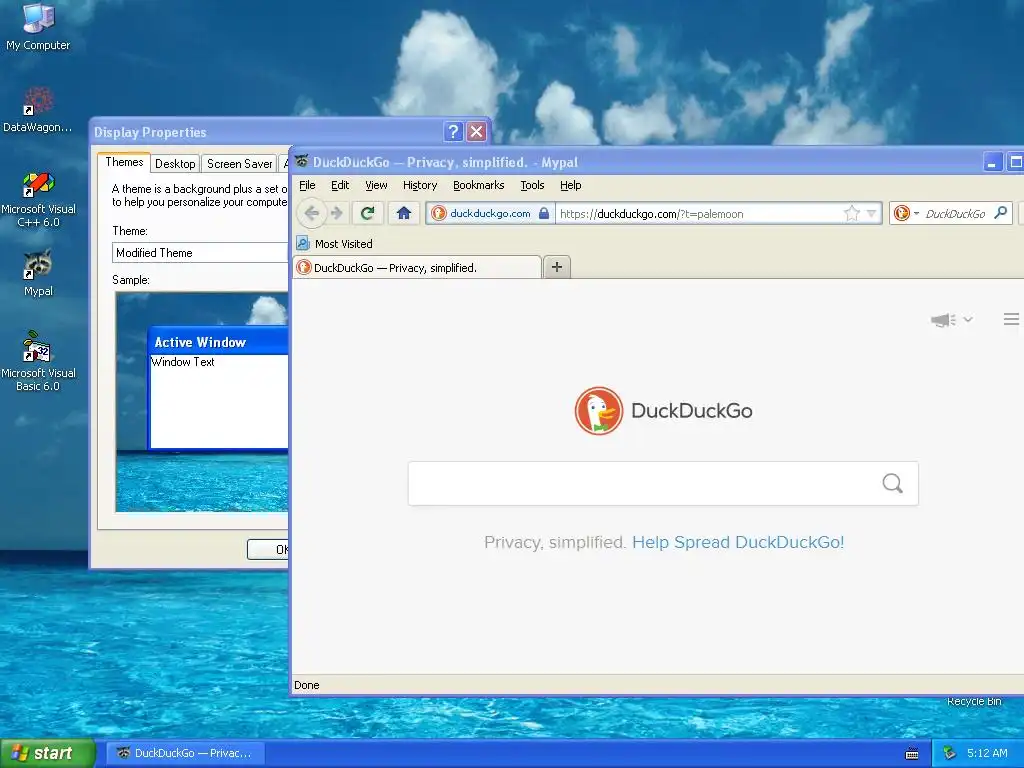The height and width of the screenshot is (768, 1024).
Task: Click the Done status bar text
Action: coord(307,685)
